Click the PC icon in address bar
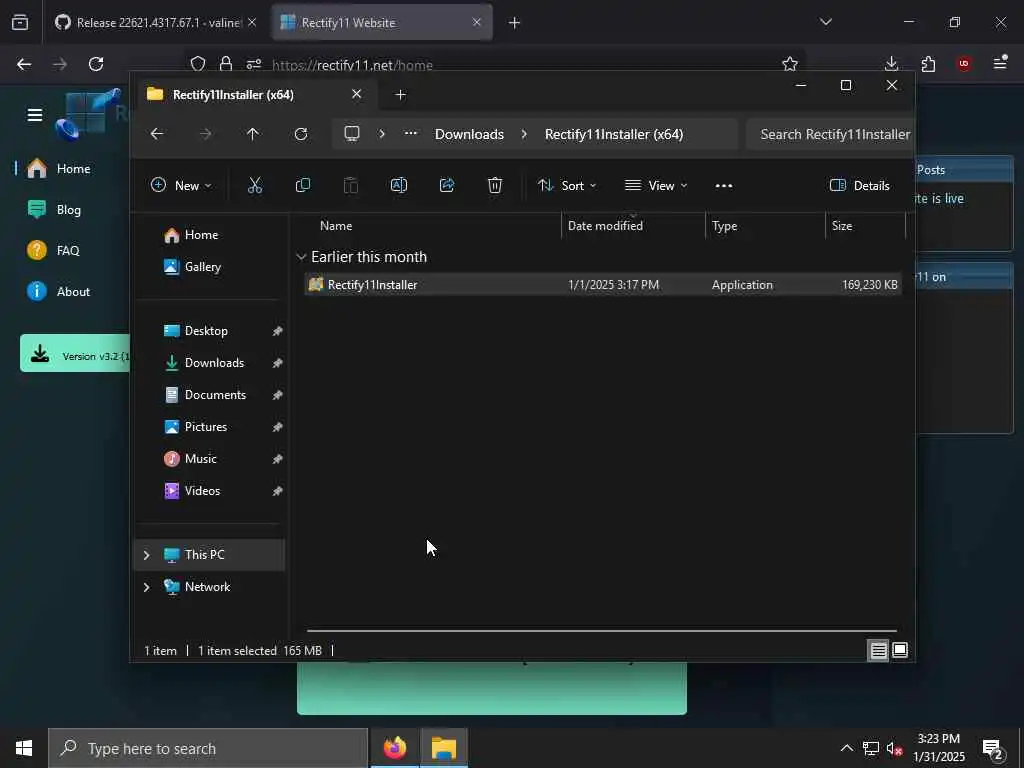The height and width of the screenshot is (768, 1024). [352, 134]
